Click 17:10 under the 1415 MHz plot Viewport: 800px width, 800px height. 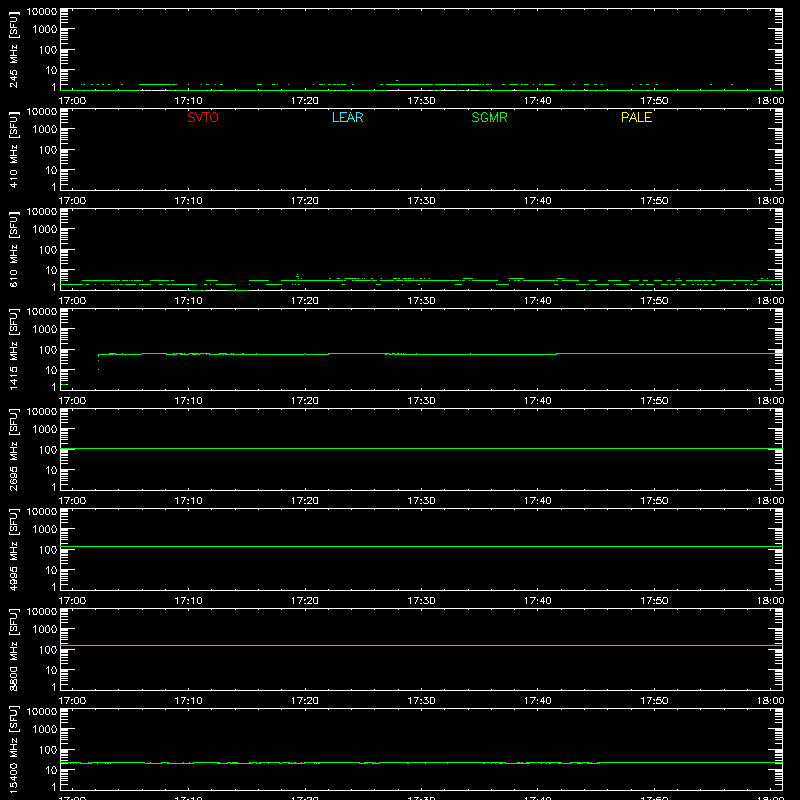[x=188, y=401]
